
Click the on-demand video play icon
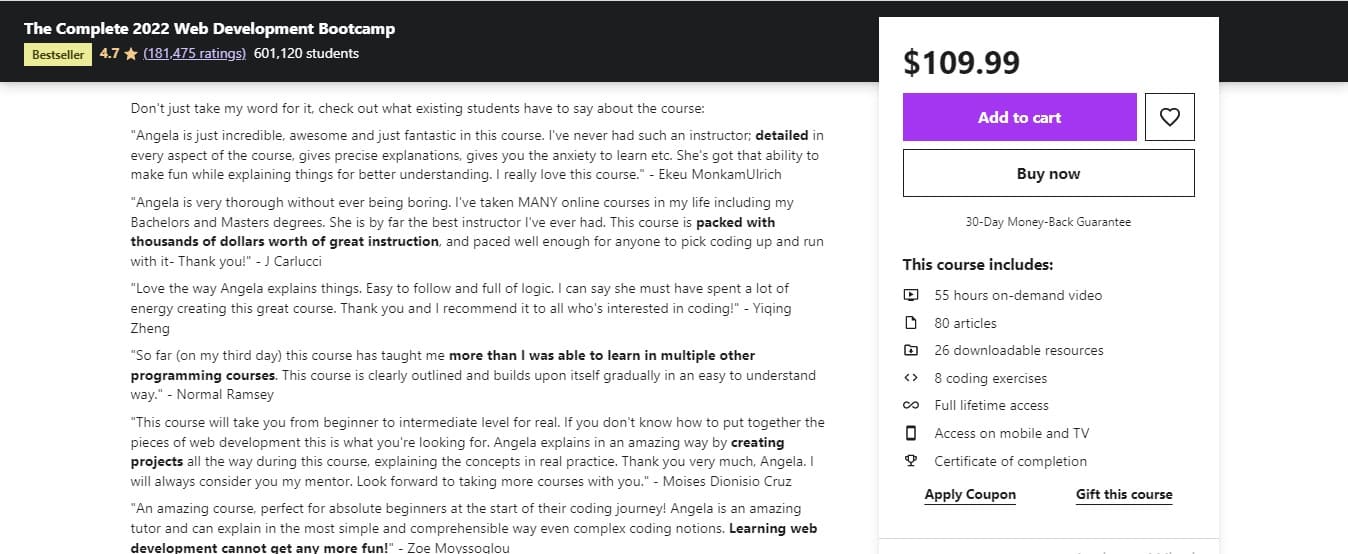pyautogui.click(x=911, y=295)
